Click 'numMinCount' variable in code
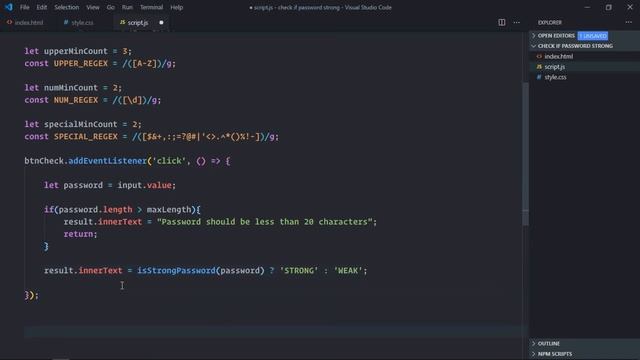 71,88
